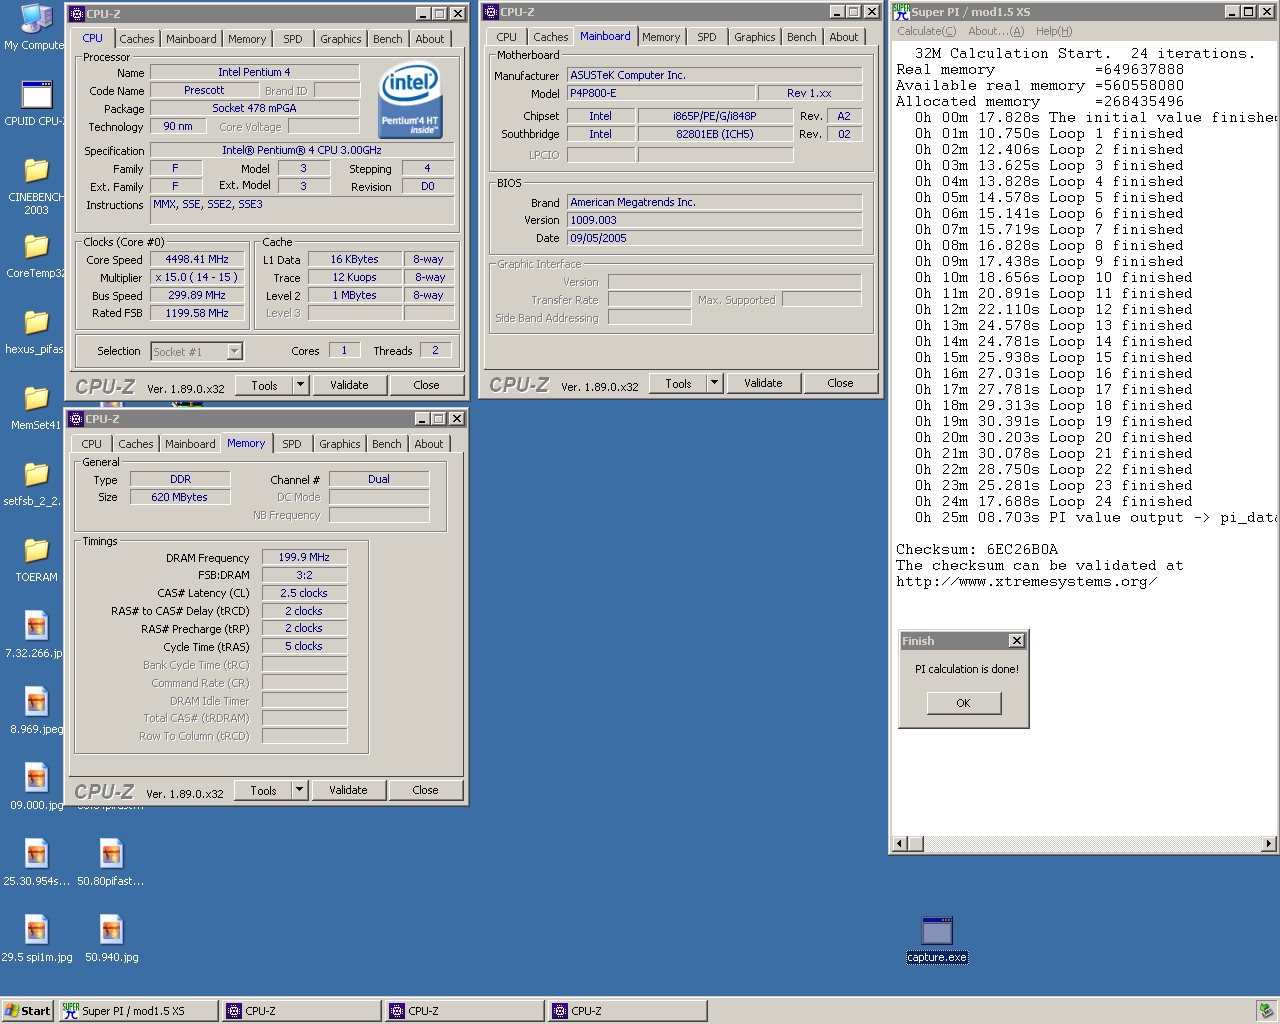Click the Super PI title bar icon
1280x1024 pixels.
901,12
